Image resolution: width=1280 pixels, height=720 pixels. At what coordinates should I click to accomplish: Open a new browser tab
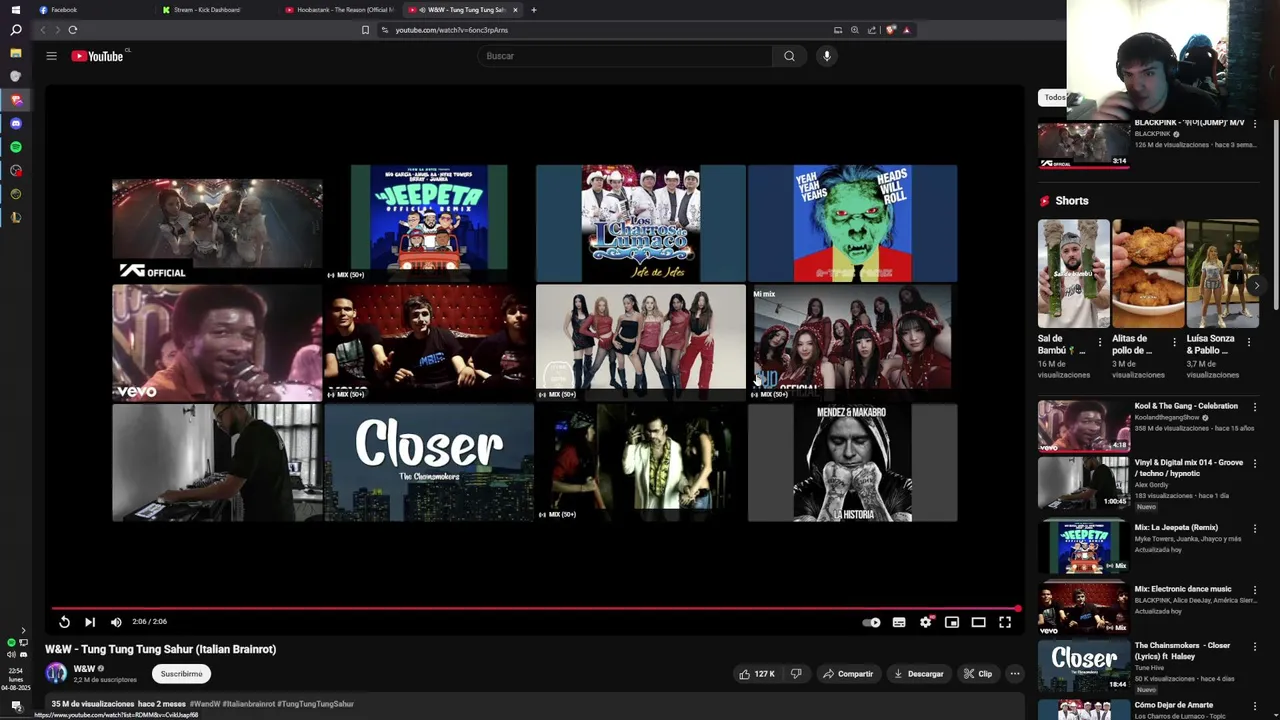pyautogui.click(x=534, y=10)
